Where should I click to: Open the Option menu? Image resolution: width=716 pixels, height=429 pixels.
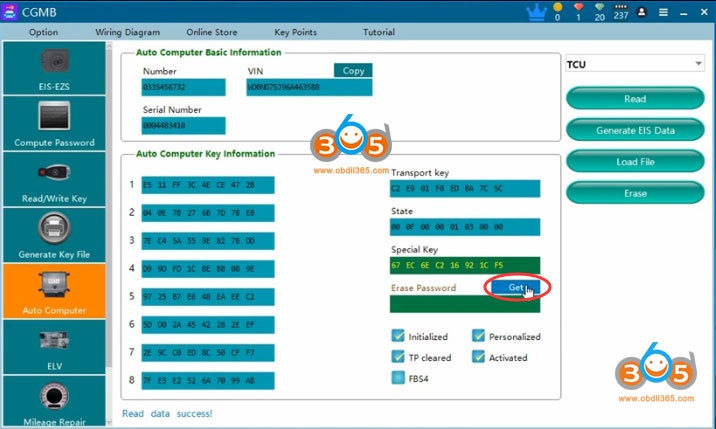coord(43,32)
